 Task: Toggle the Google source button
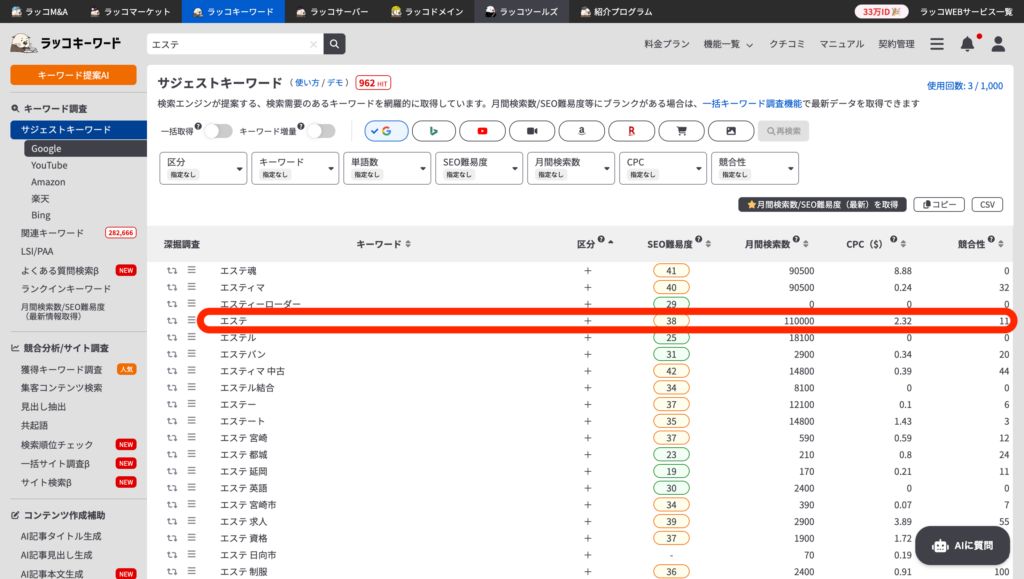386,131
